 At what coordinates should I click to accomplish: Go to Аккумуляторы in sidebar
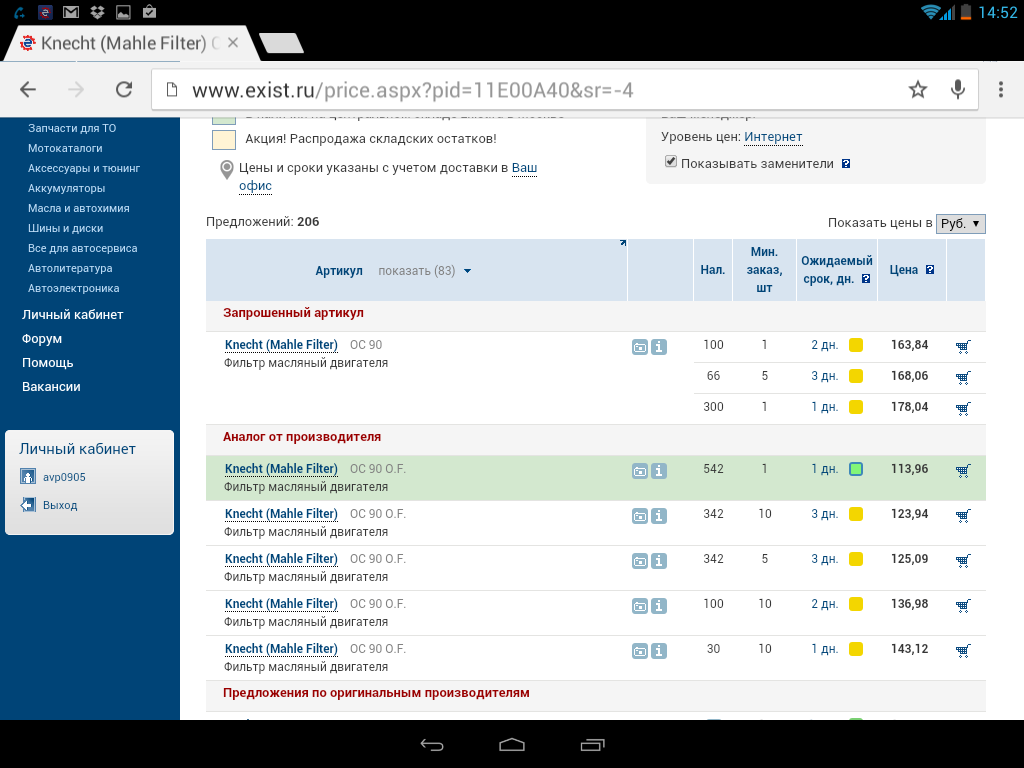coord(67,188)
